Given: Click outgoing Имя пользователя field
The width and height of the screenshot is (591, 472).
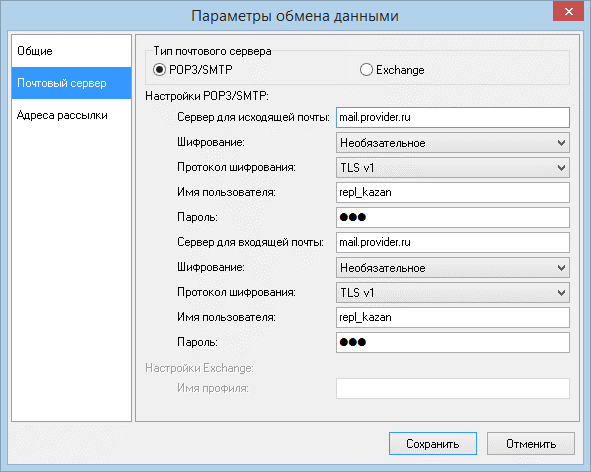Looking at the screenshot, I should pyautogui.click(x=453, y=192).
